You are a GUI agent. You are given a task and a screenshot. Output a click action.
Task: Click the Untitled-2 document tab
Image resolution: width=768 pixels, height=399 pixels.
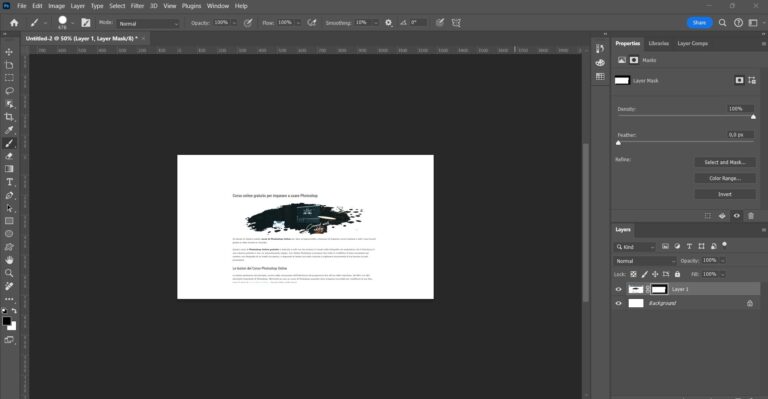click(81, 38)
